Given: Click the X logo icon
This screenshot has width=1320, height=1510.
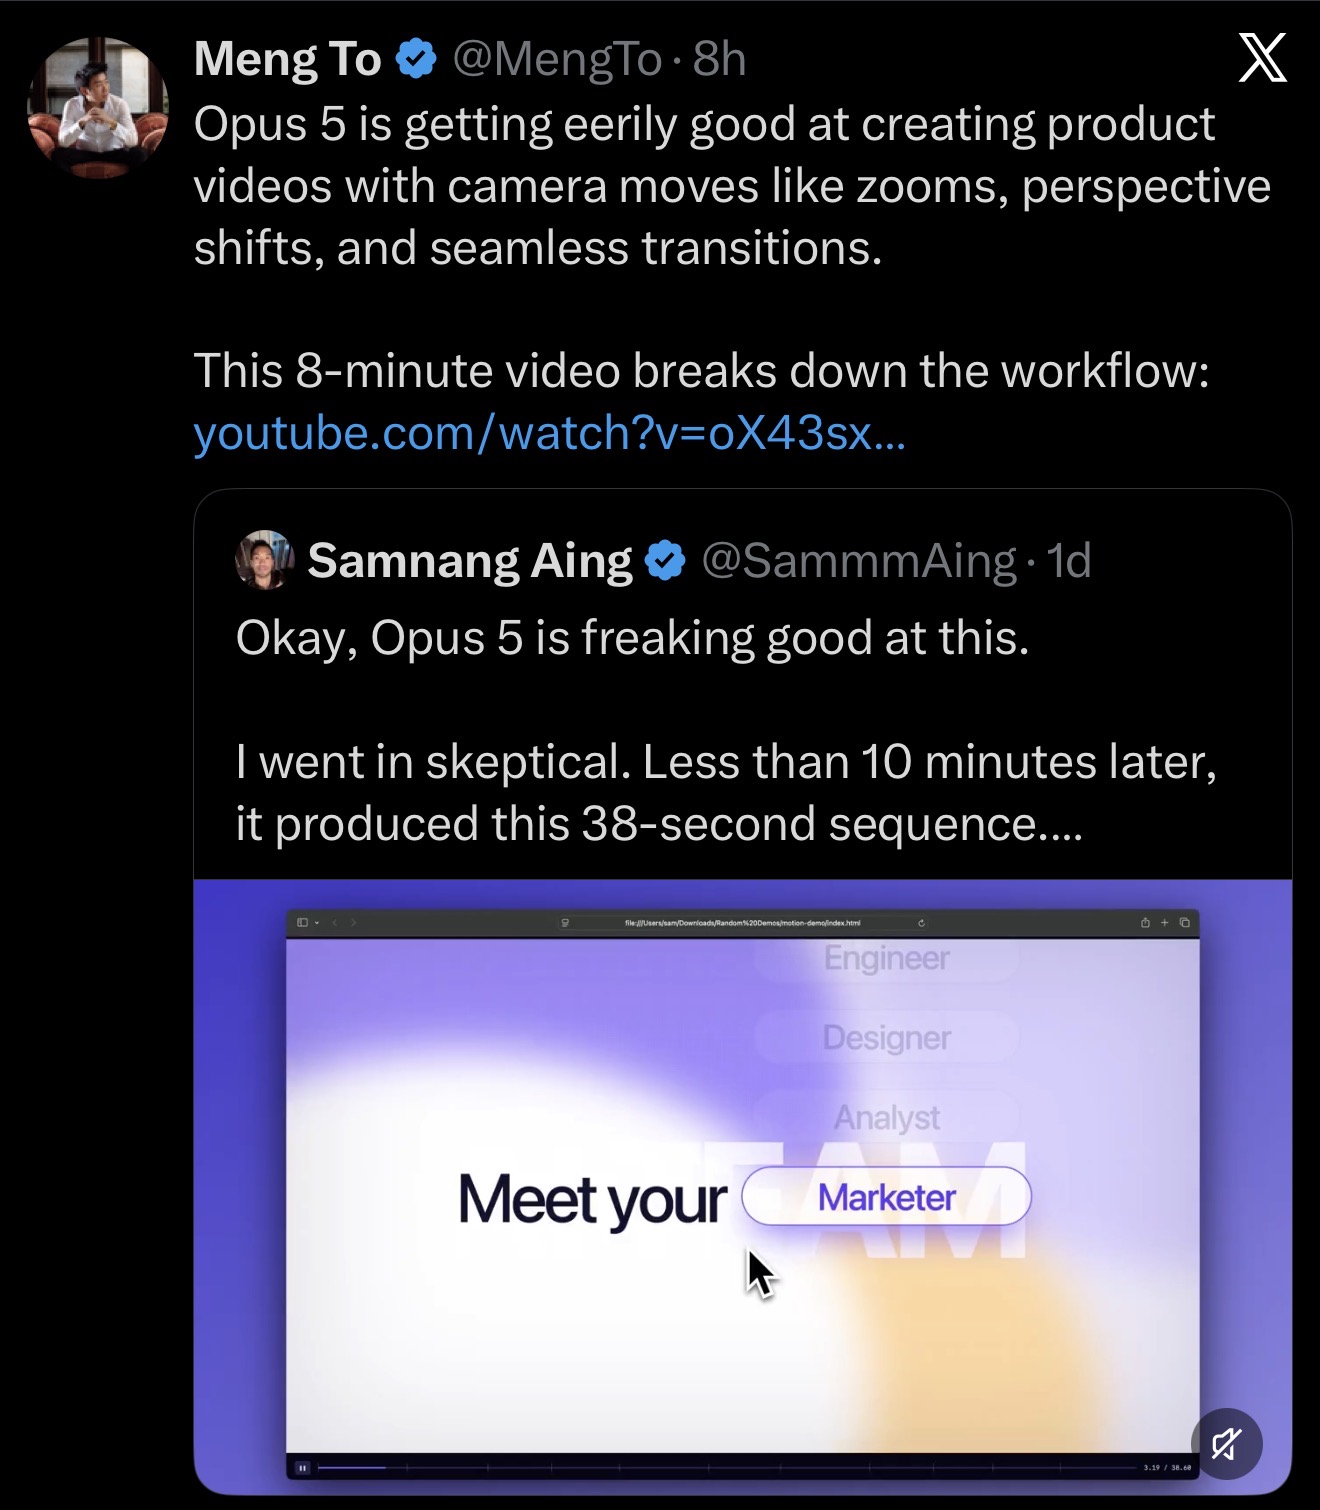Looking at the screenshot, I should point(1262,58).
